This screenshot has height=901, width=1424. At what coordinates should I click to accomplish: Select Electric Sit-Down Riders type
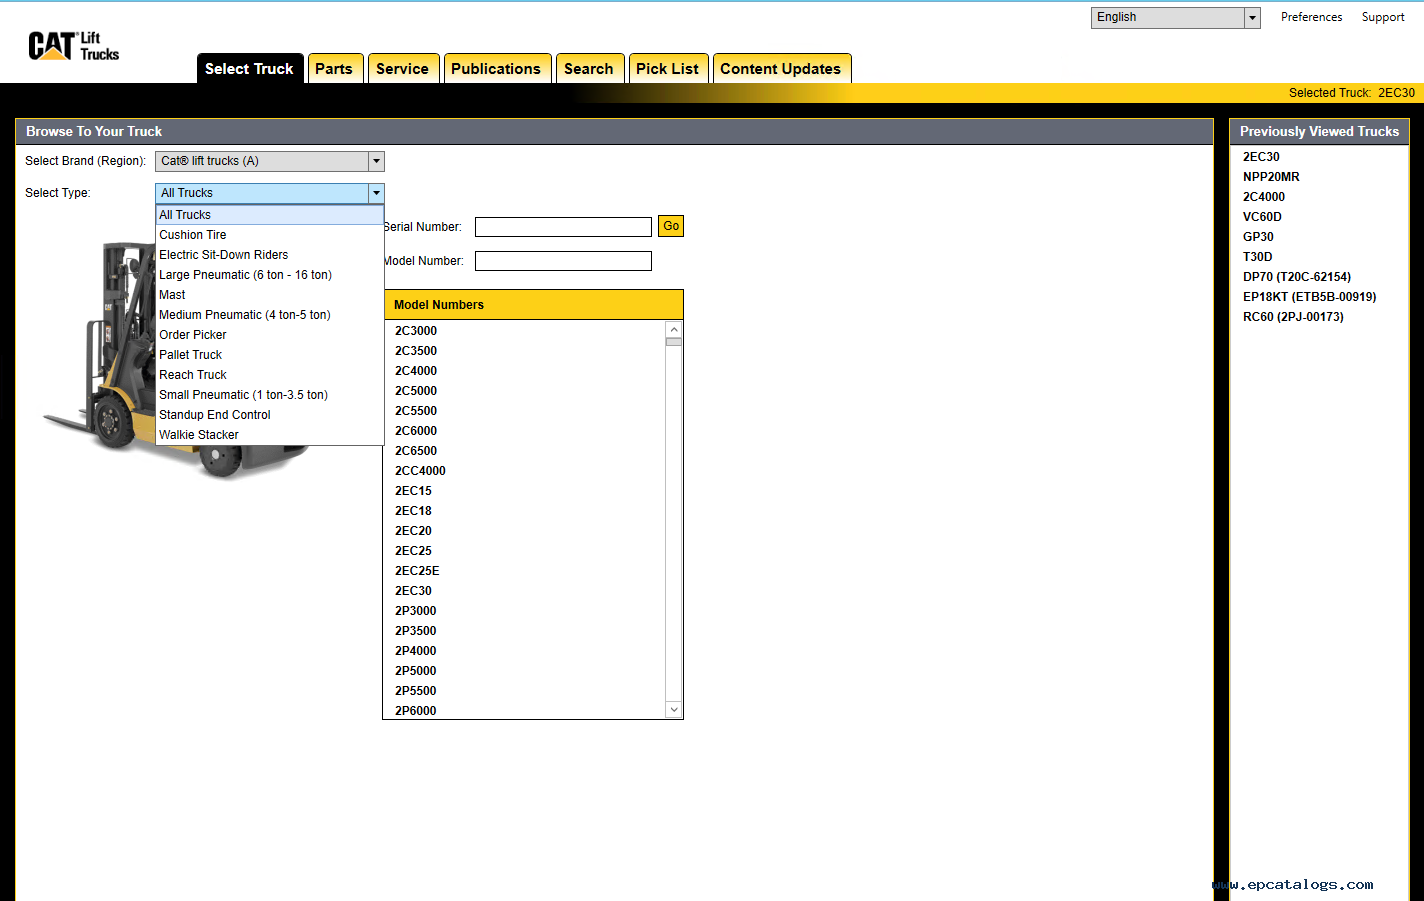click(270, 255)
